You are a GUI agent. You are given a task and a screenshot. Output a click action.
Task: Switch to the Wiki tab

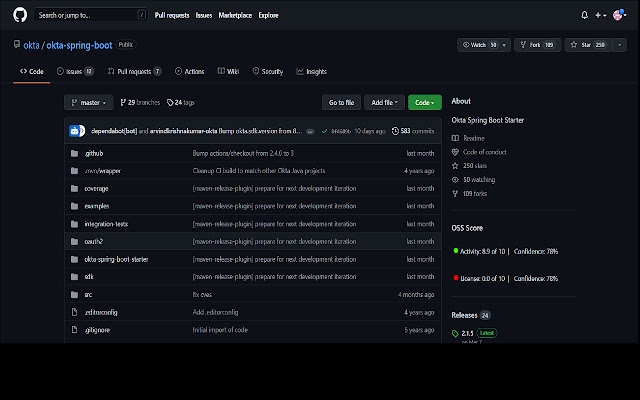pyautogui.click(x=228, y=71)
